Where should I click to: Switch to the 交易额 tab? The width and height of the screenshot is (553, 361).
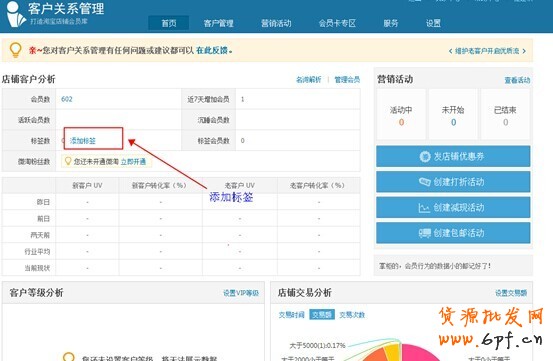click(322, 315)
